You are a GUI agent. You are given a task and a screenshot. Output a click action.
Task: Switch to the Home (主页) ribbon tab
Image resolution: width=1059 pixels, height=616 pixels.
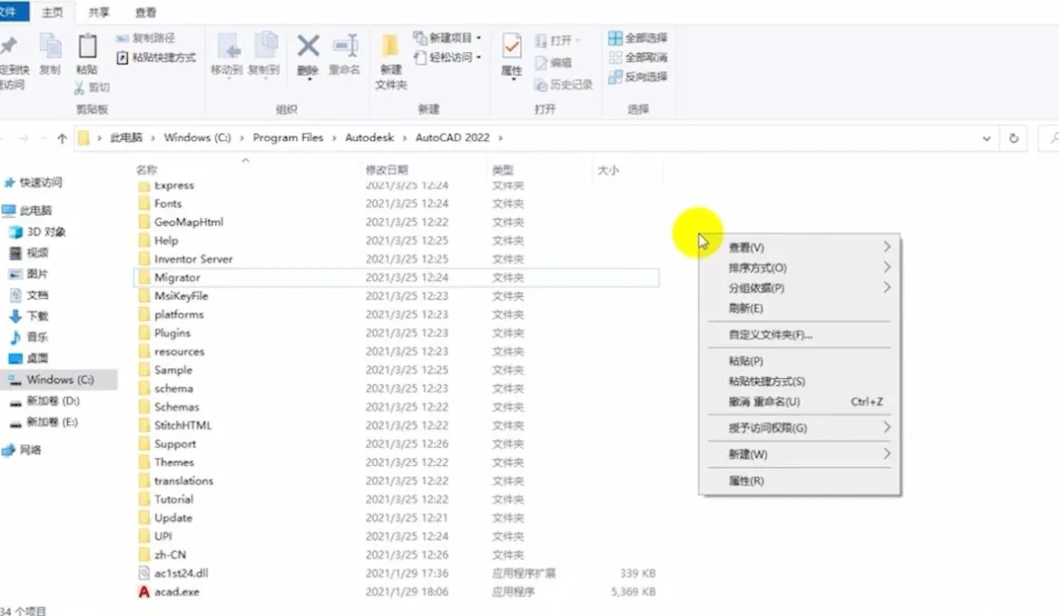coord(53,12)
